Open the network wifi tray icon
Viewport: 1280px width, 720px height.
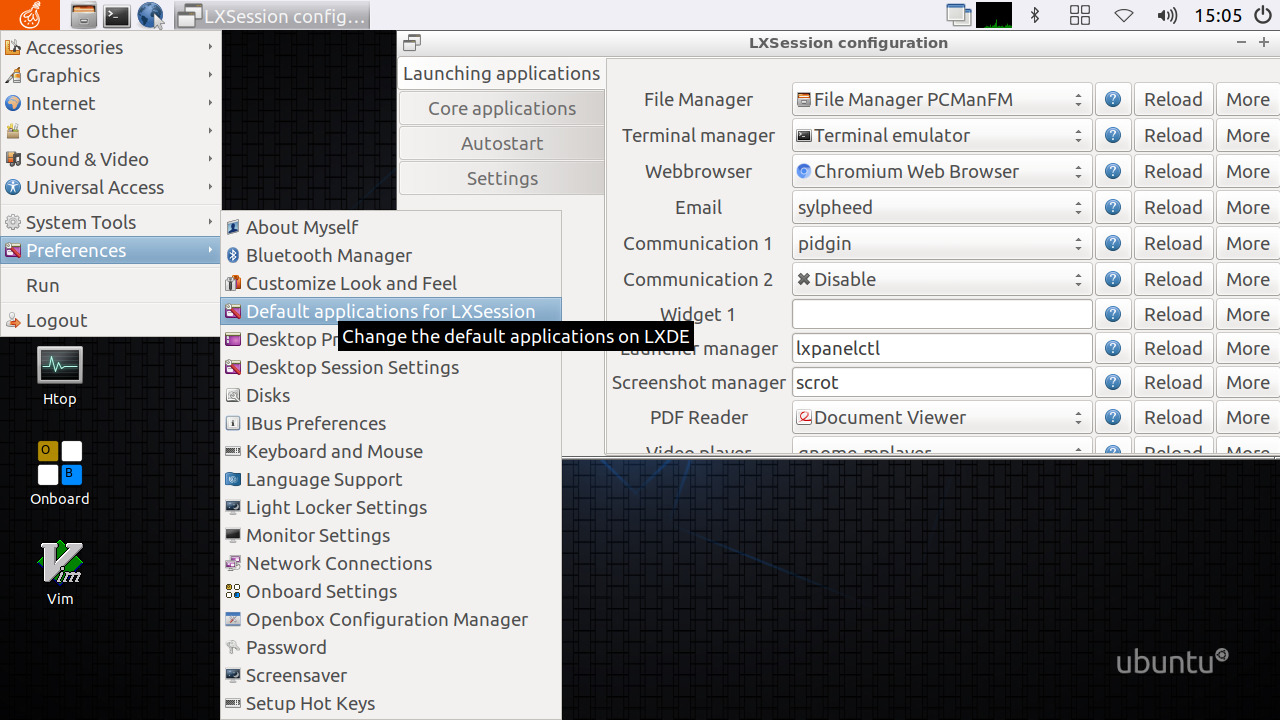pos(1124,15)
